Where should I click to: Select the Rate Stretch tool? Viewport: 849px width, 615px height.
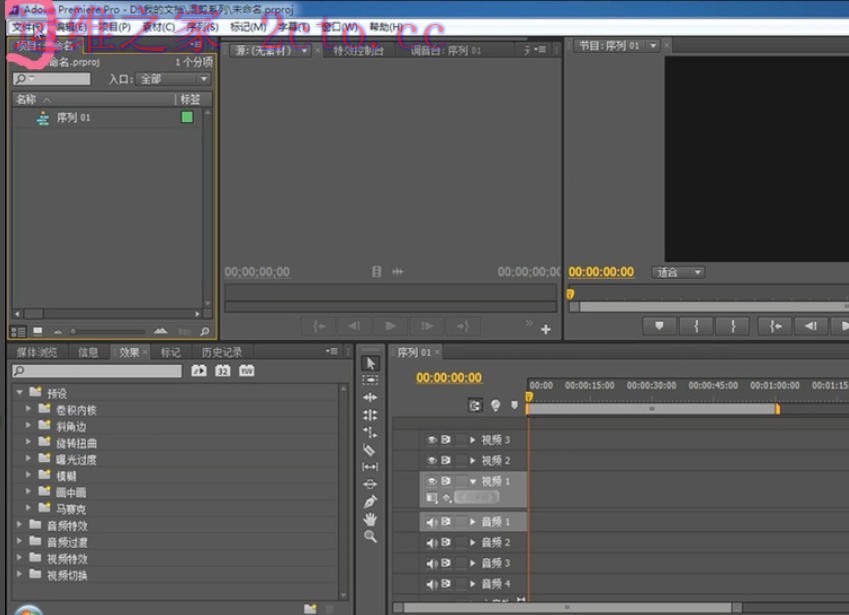coord(370,433)
